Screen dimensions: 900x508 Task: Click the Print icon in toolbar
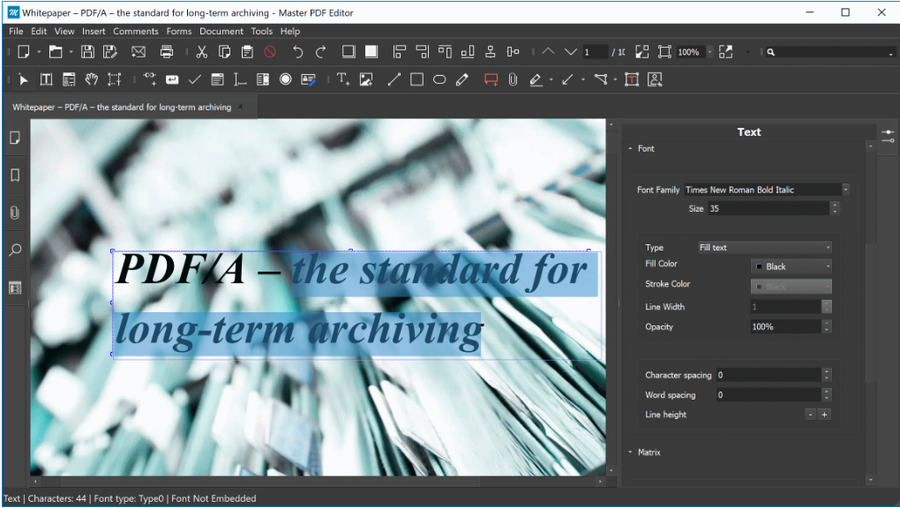tap(167, 52)
